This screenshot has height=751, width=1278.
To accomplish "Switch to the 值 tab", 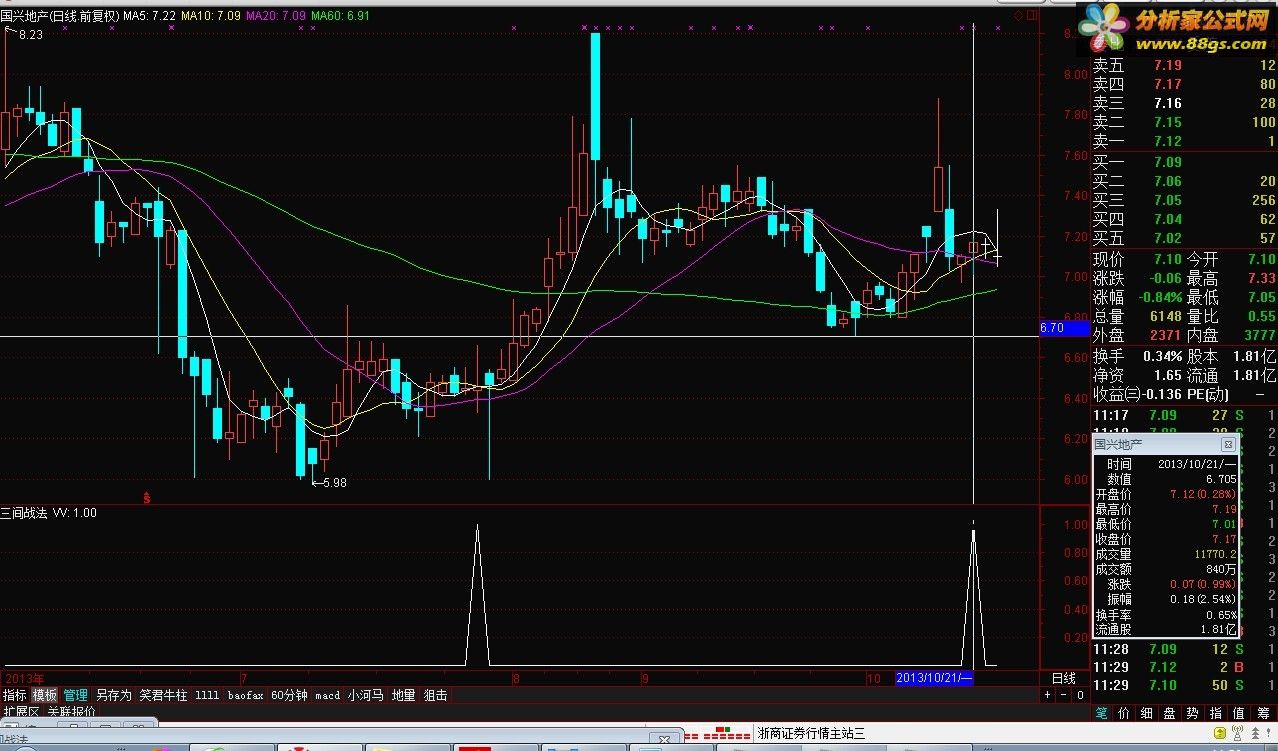I will point(1239,713).
